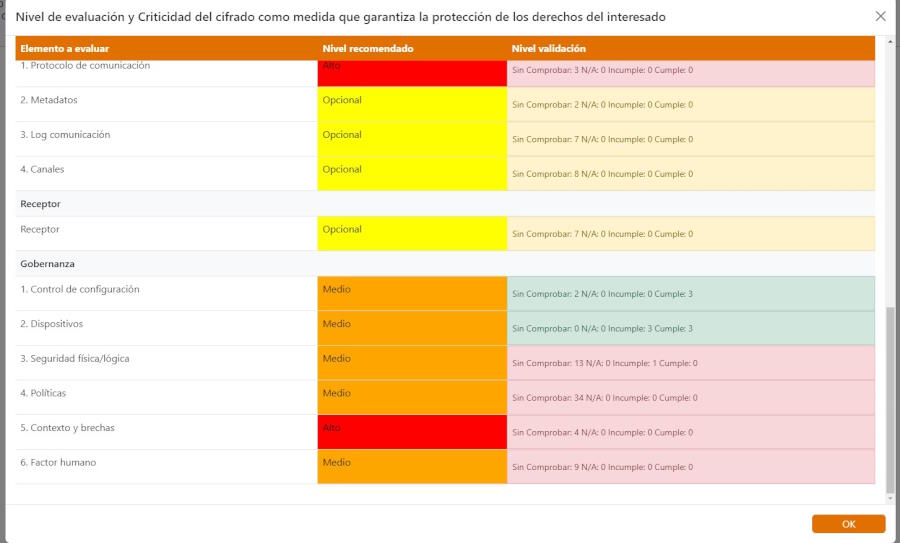The width and height of the screenshot is (900, 543).
Task: Open validation status for Seguridad física/lógica
Action: [x=691, y=363]
